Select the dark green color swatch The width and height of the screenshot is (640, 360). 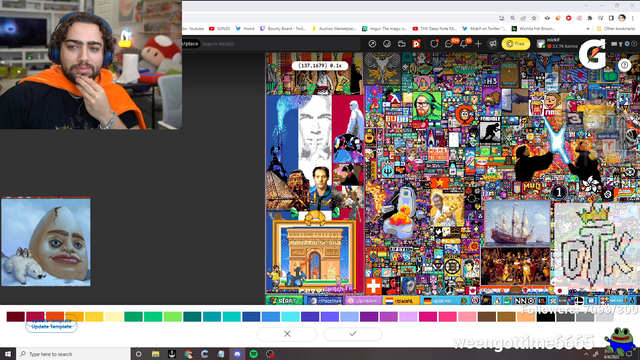(x=133, y=317)
